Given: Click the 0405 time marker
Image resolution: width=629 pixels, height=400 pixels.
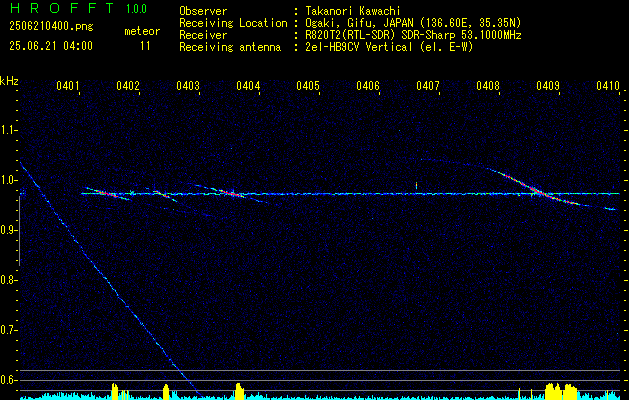Looking at the screenshot, I should [x=308, y=85].
